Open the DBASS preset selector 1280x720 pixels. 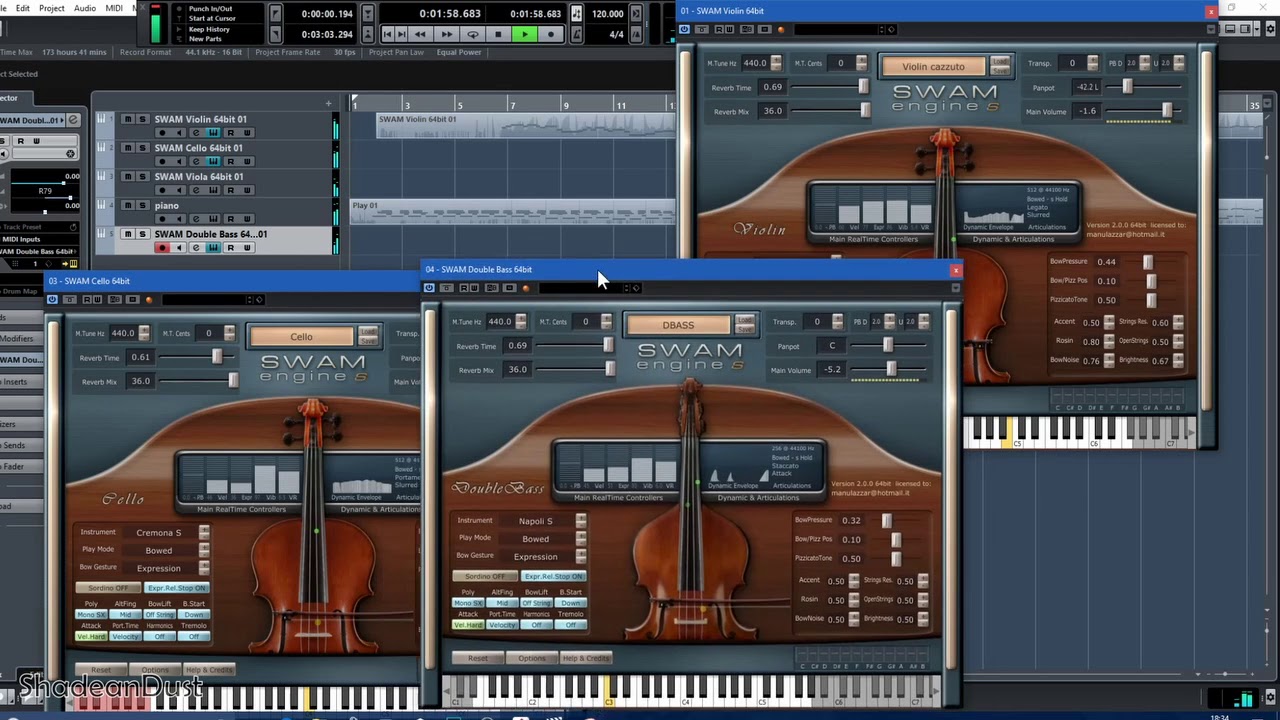[678, 325]
